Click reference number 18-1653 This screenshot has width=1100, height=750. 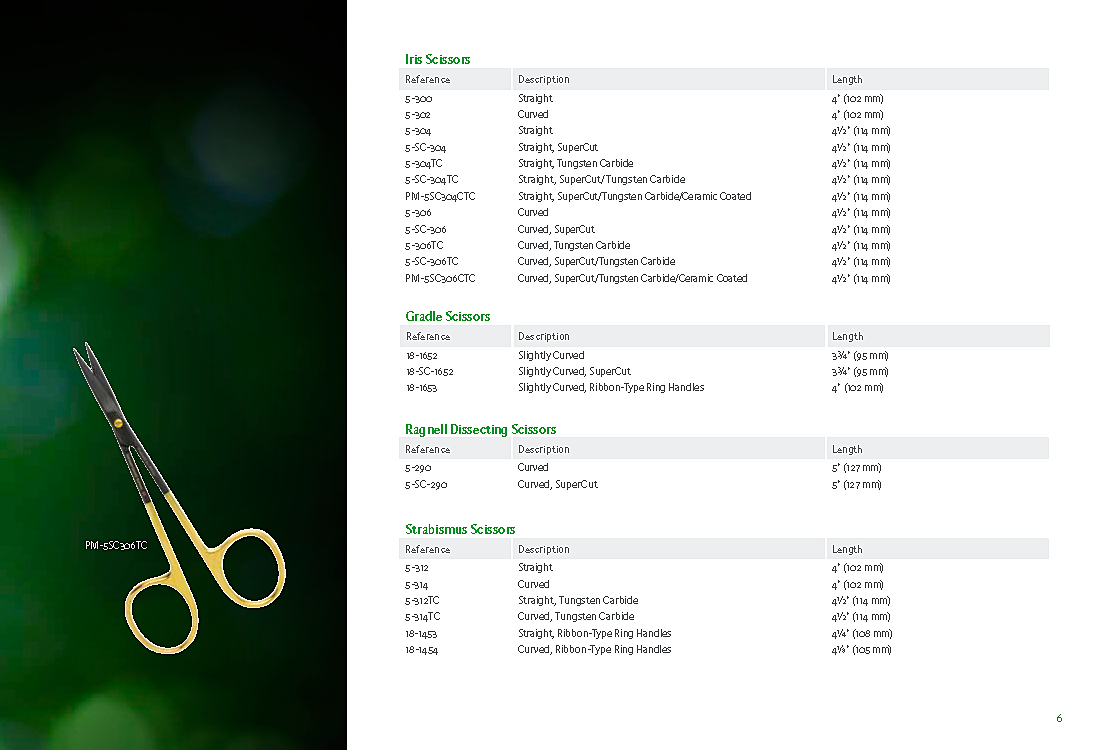(x=421, y=388)
